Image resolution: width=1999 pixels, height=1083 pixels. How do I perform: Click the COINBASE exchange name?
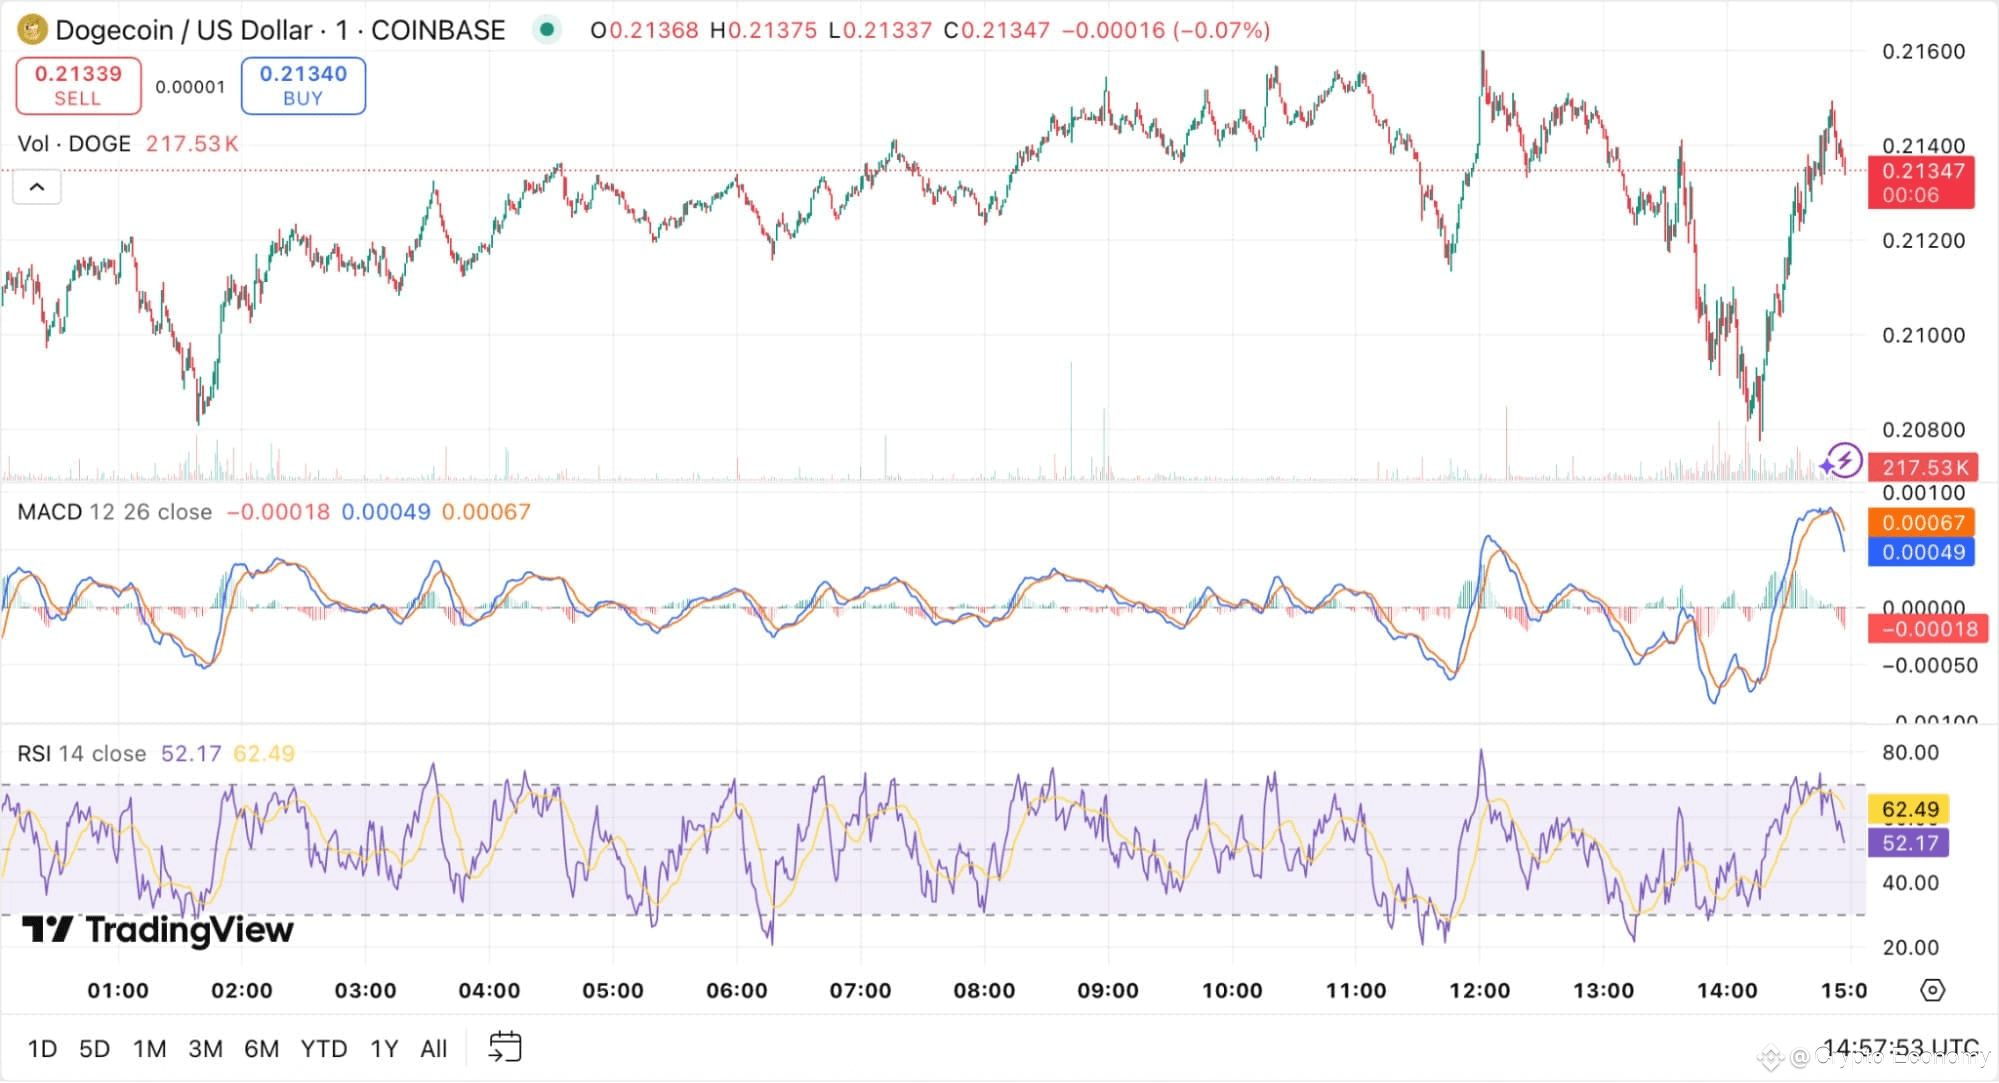coord(438,30)
